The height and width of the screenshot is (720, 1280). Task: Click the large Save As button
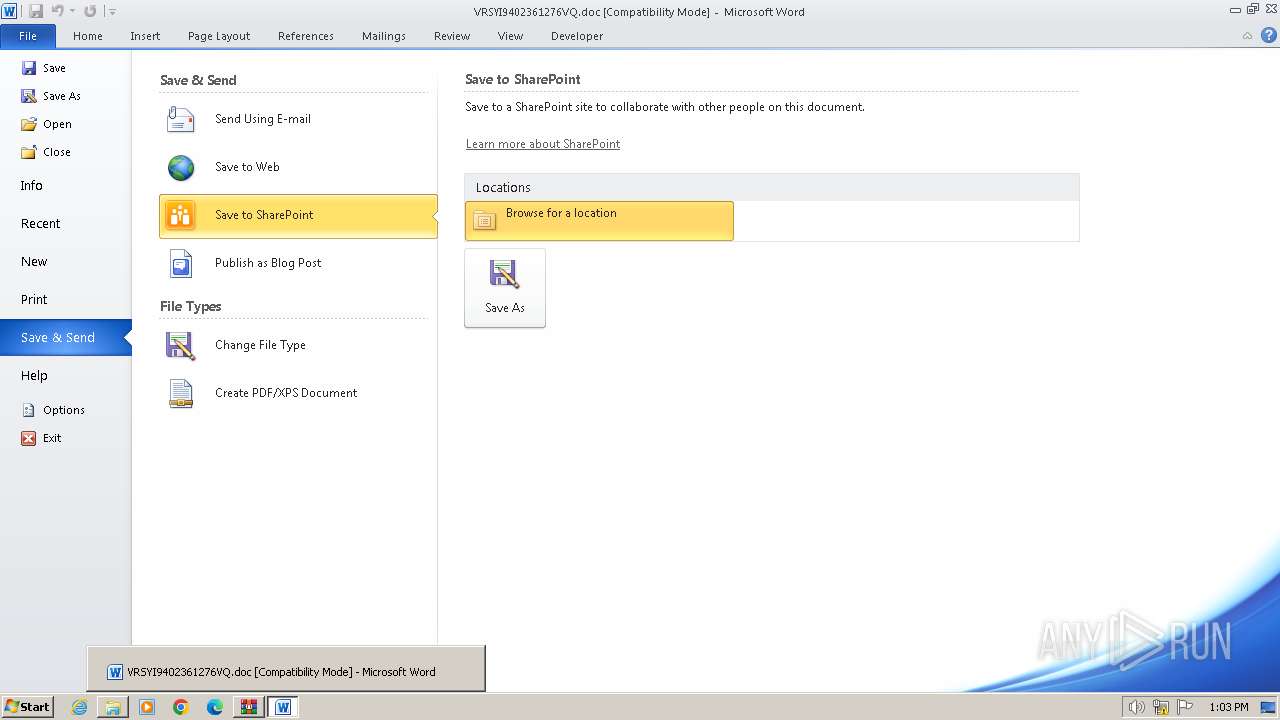(505, 288)
